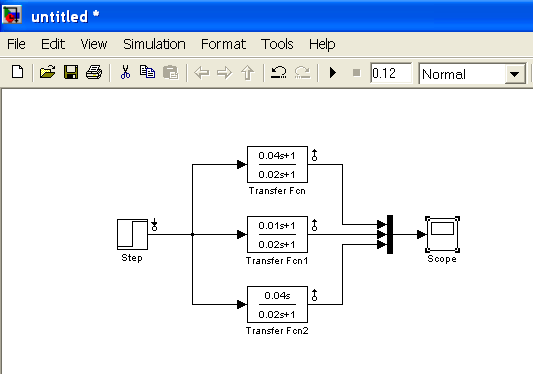Click the Undo arrow icon
Viewport: 533px width, 374px height.
(278, 72)
